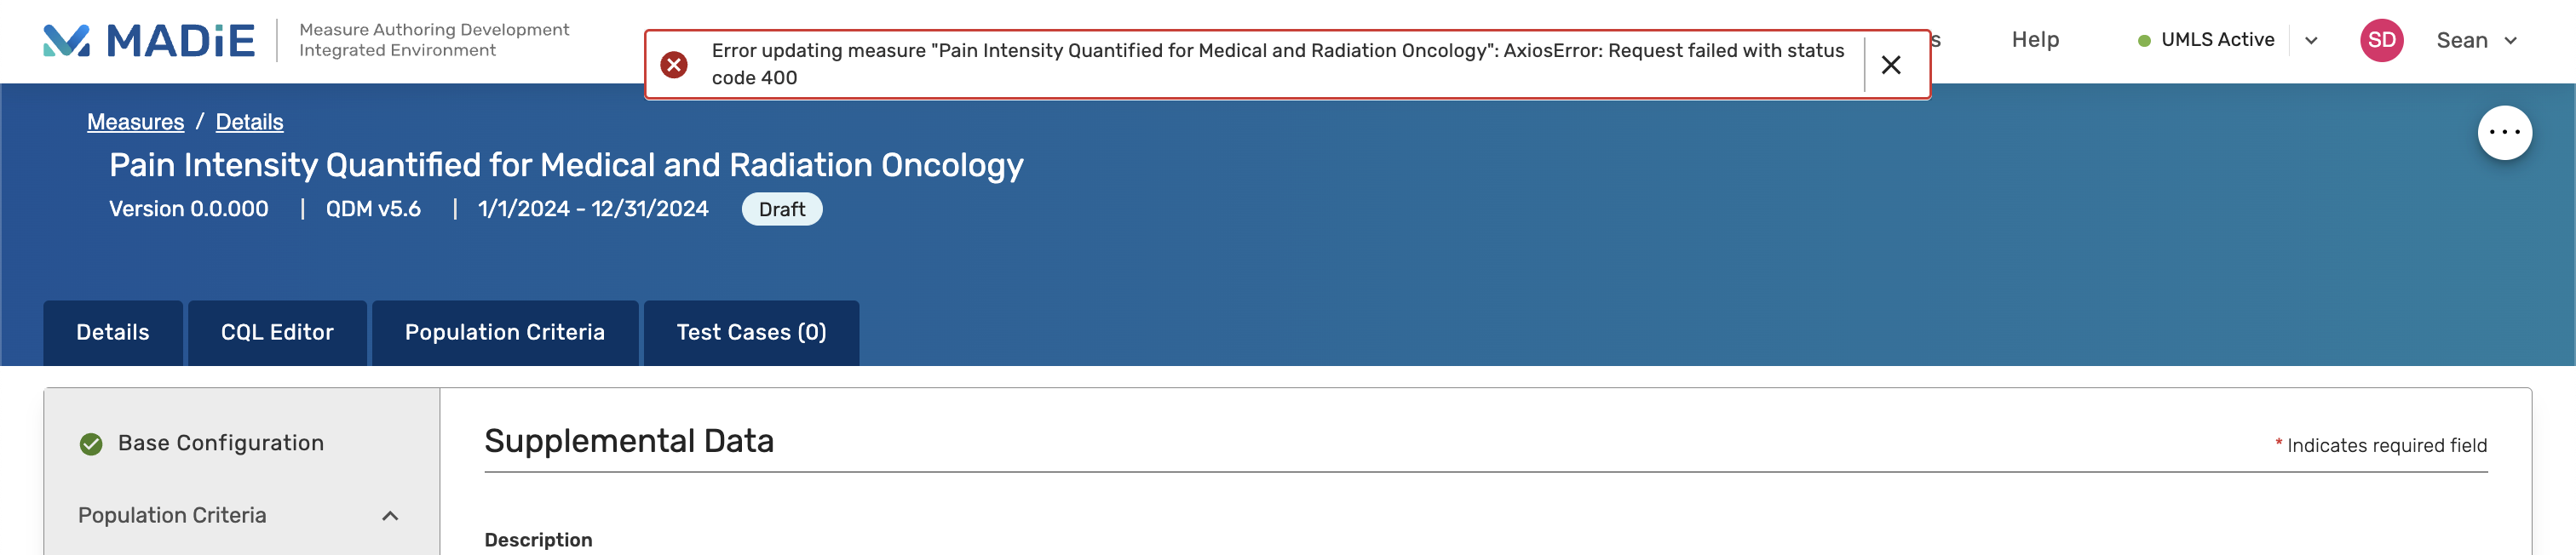Open the three-dot measure actions menu
The height and width of the screenshot is (555, 2576).
click(2503, 133)
